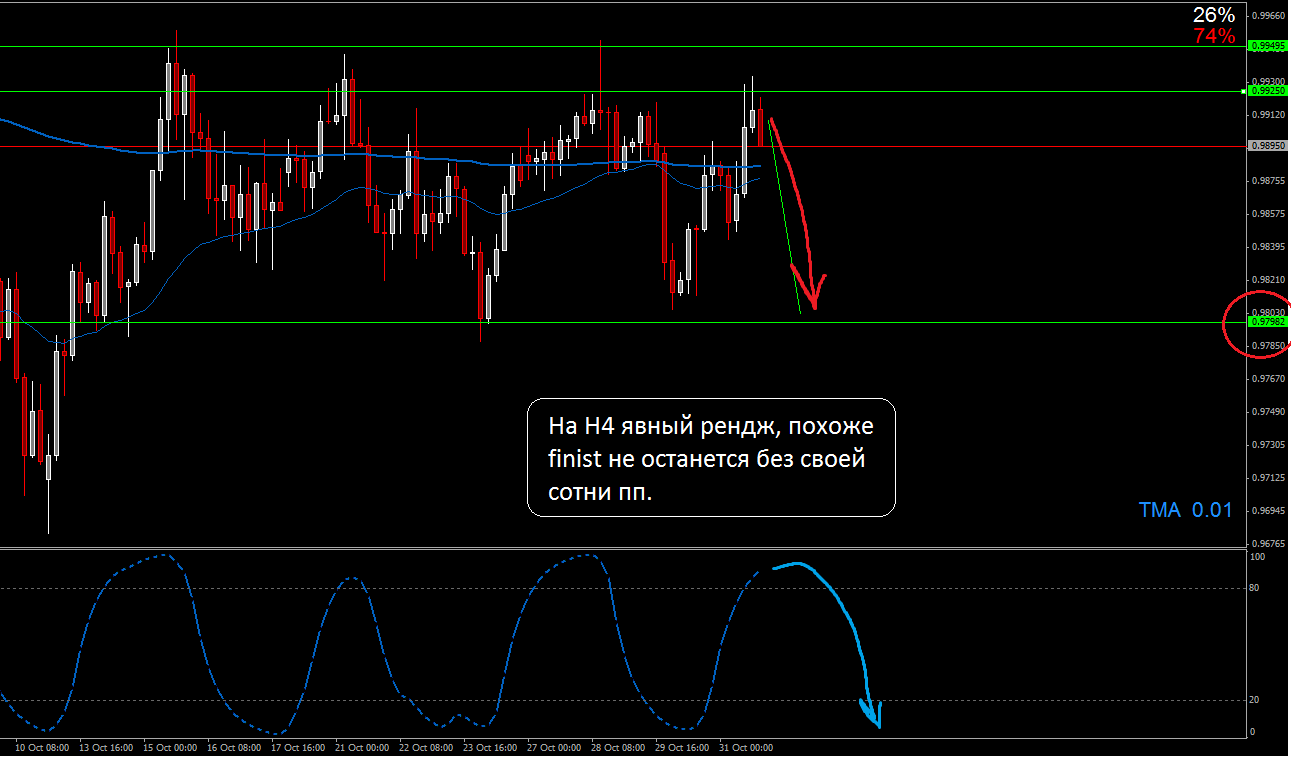Click the 13 Oct 16:00 time label
The width and height of the screenshot is (1291, 759).
[107, 747]
